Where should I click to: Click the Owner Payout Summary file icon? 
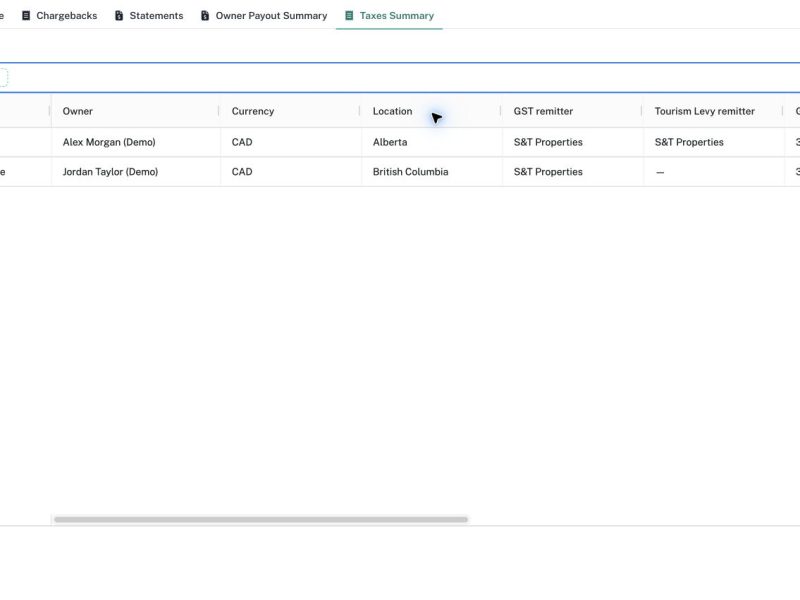point(205,16)
